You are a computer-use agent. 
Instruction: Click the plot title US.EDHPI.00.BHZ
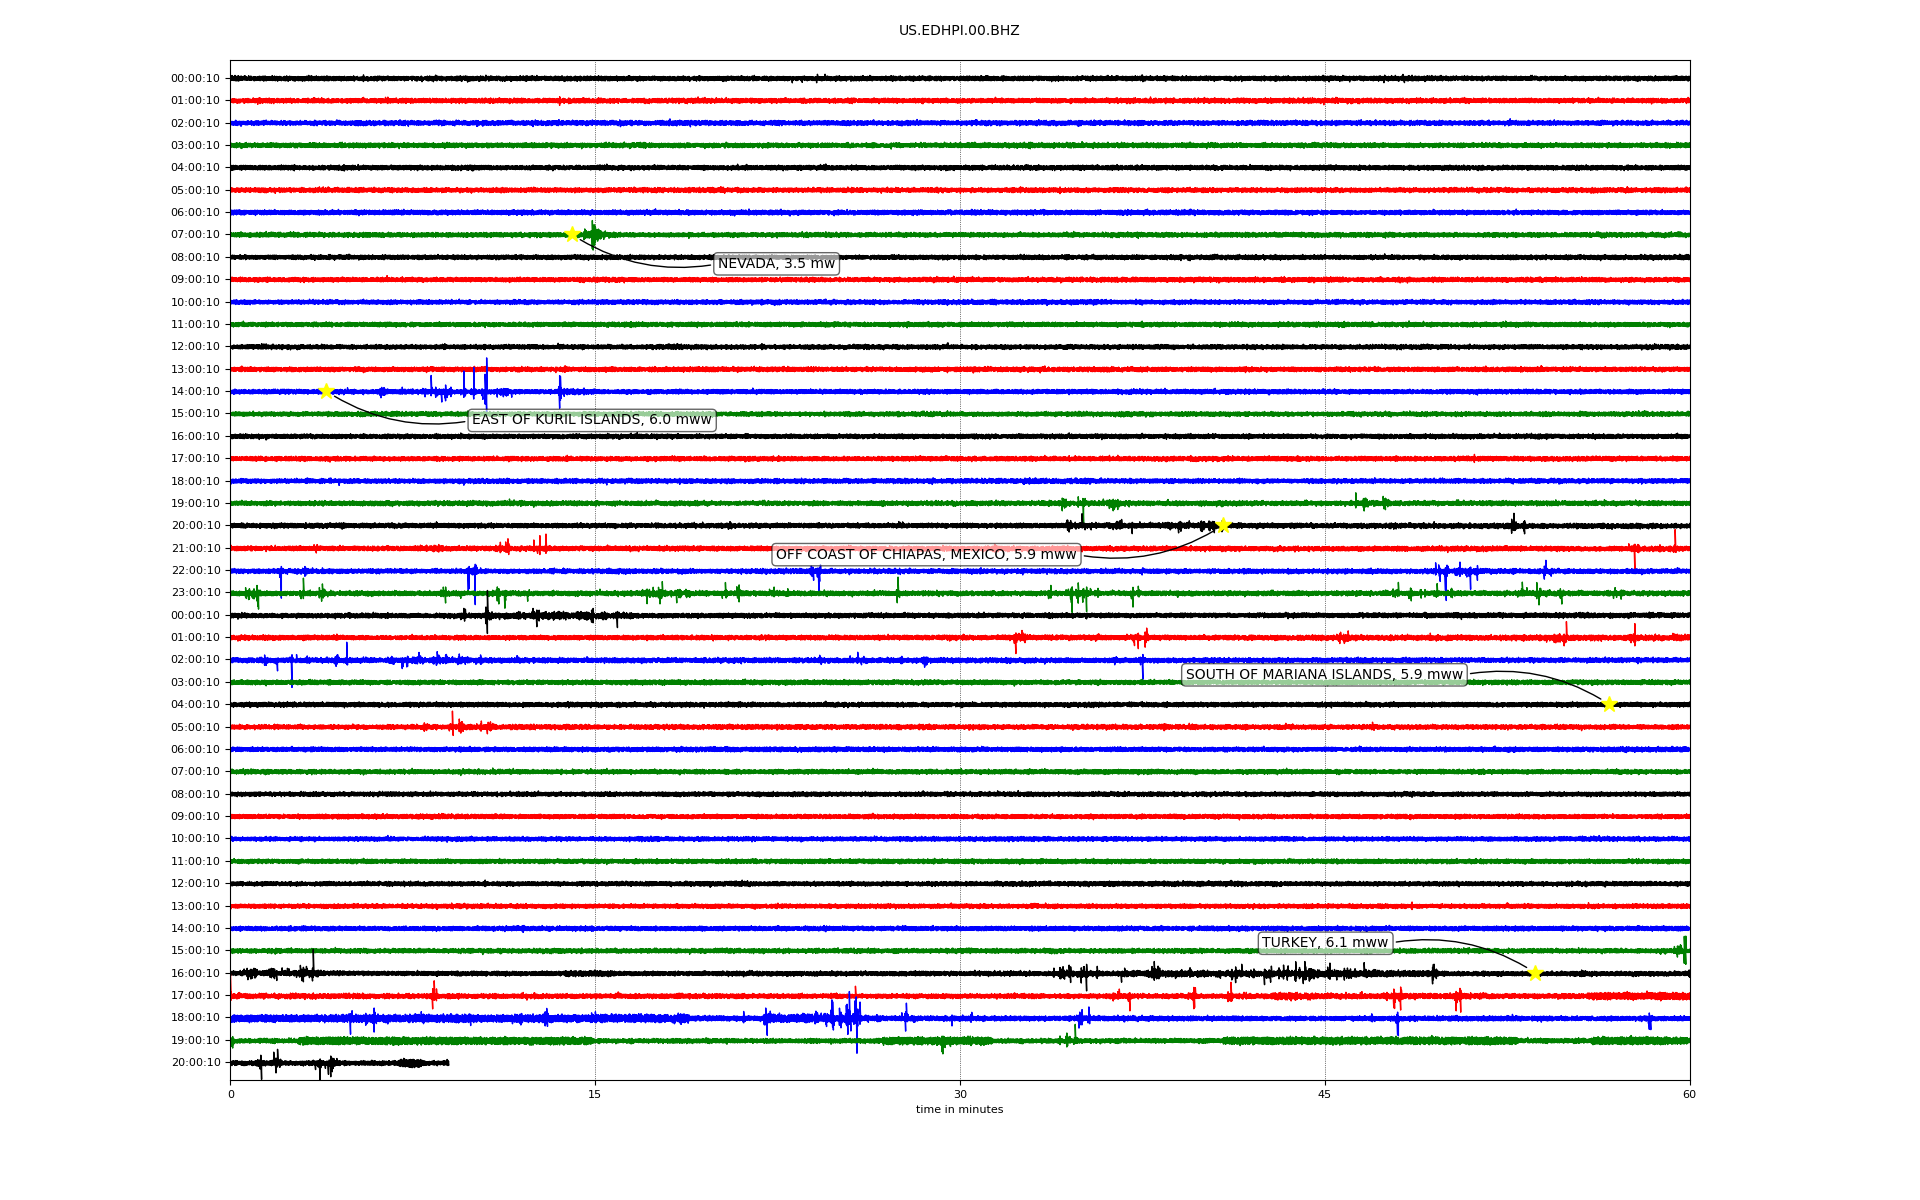click(959, 31)
